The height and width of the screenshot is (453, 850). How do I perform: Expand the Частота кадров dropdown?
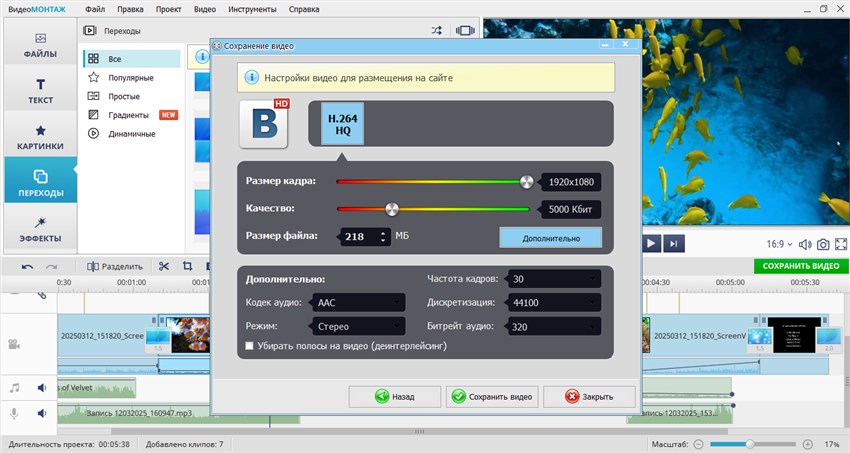pos(554,279)
